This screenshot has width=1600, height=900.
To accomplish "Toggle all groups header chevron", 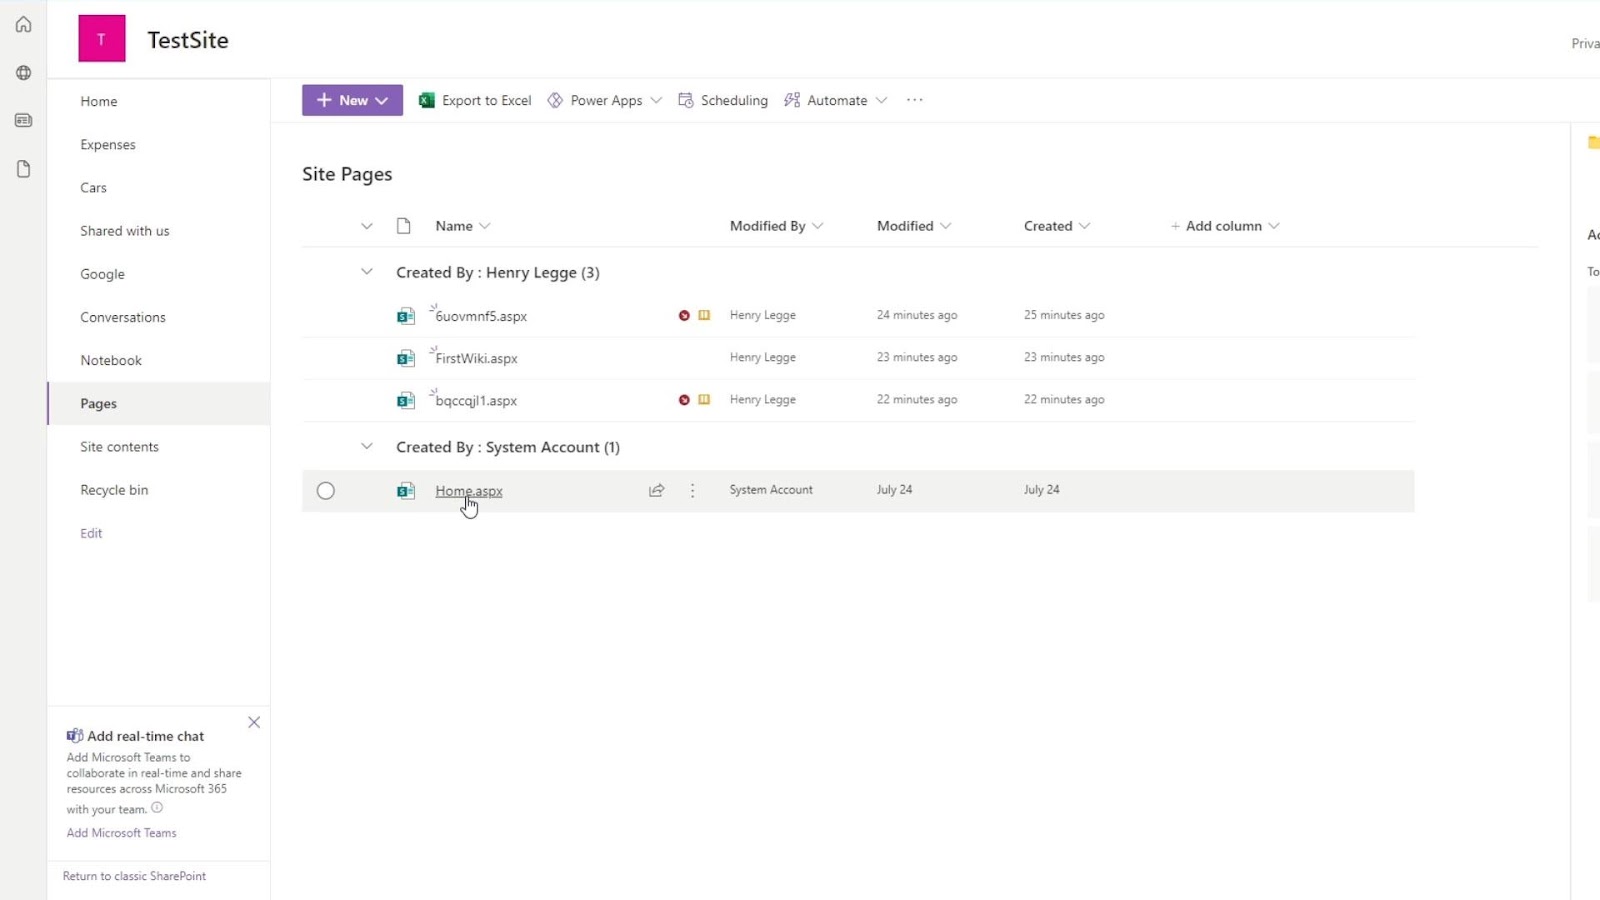I will [x=367, y=226].
